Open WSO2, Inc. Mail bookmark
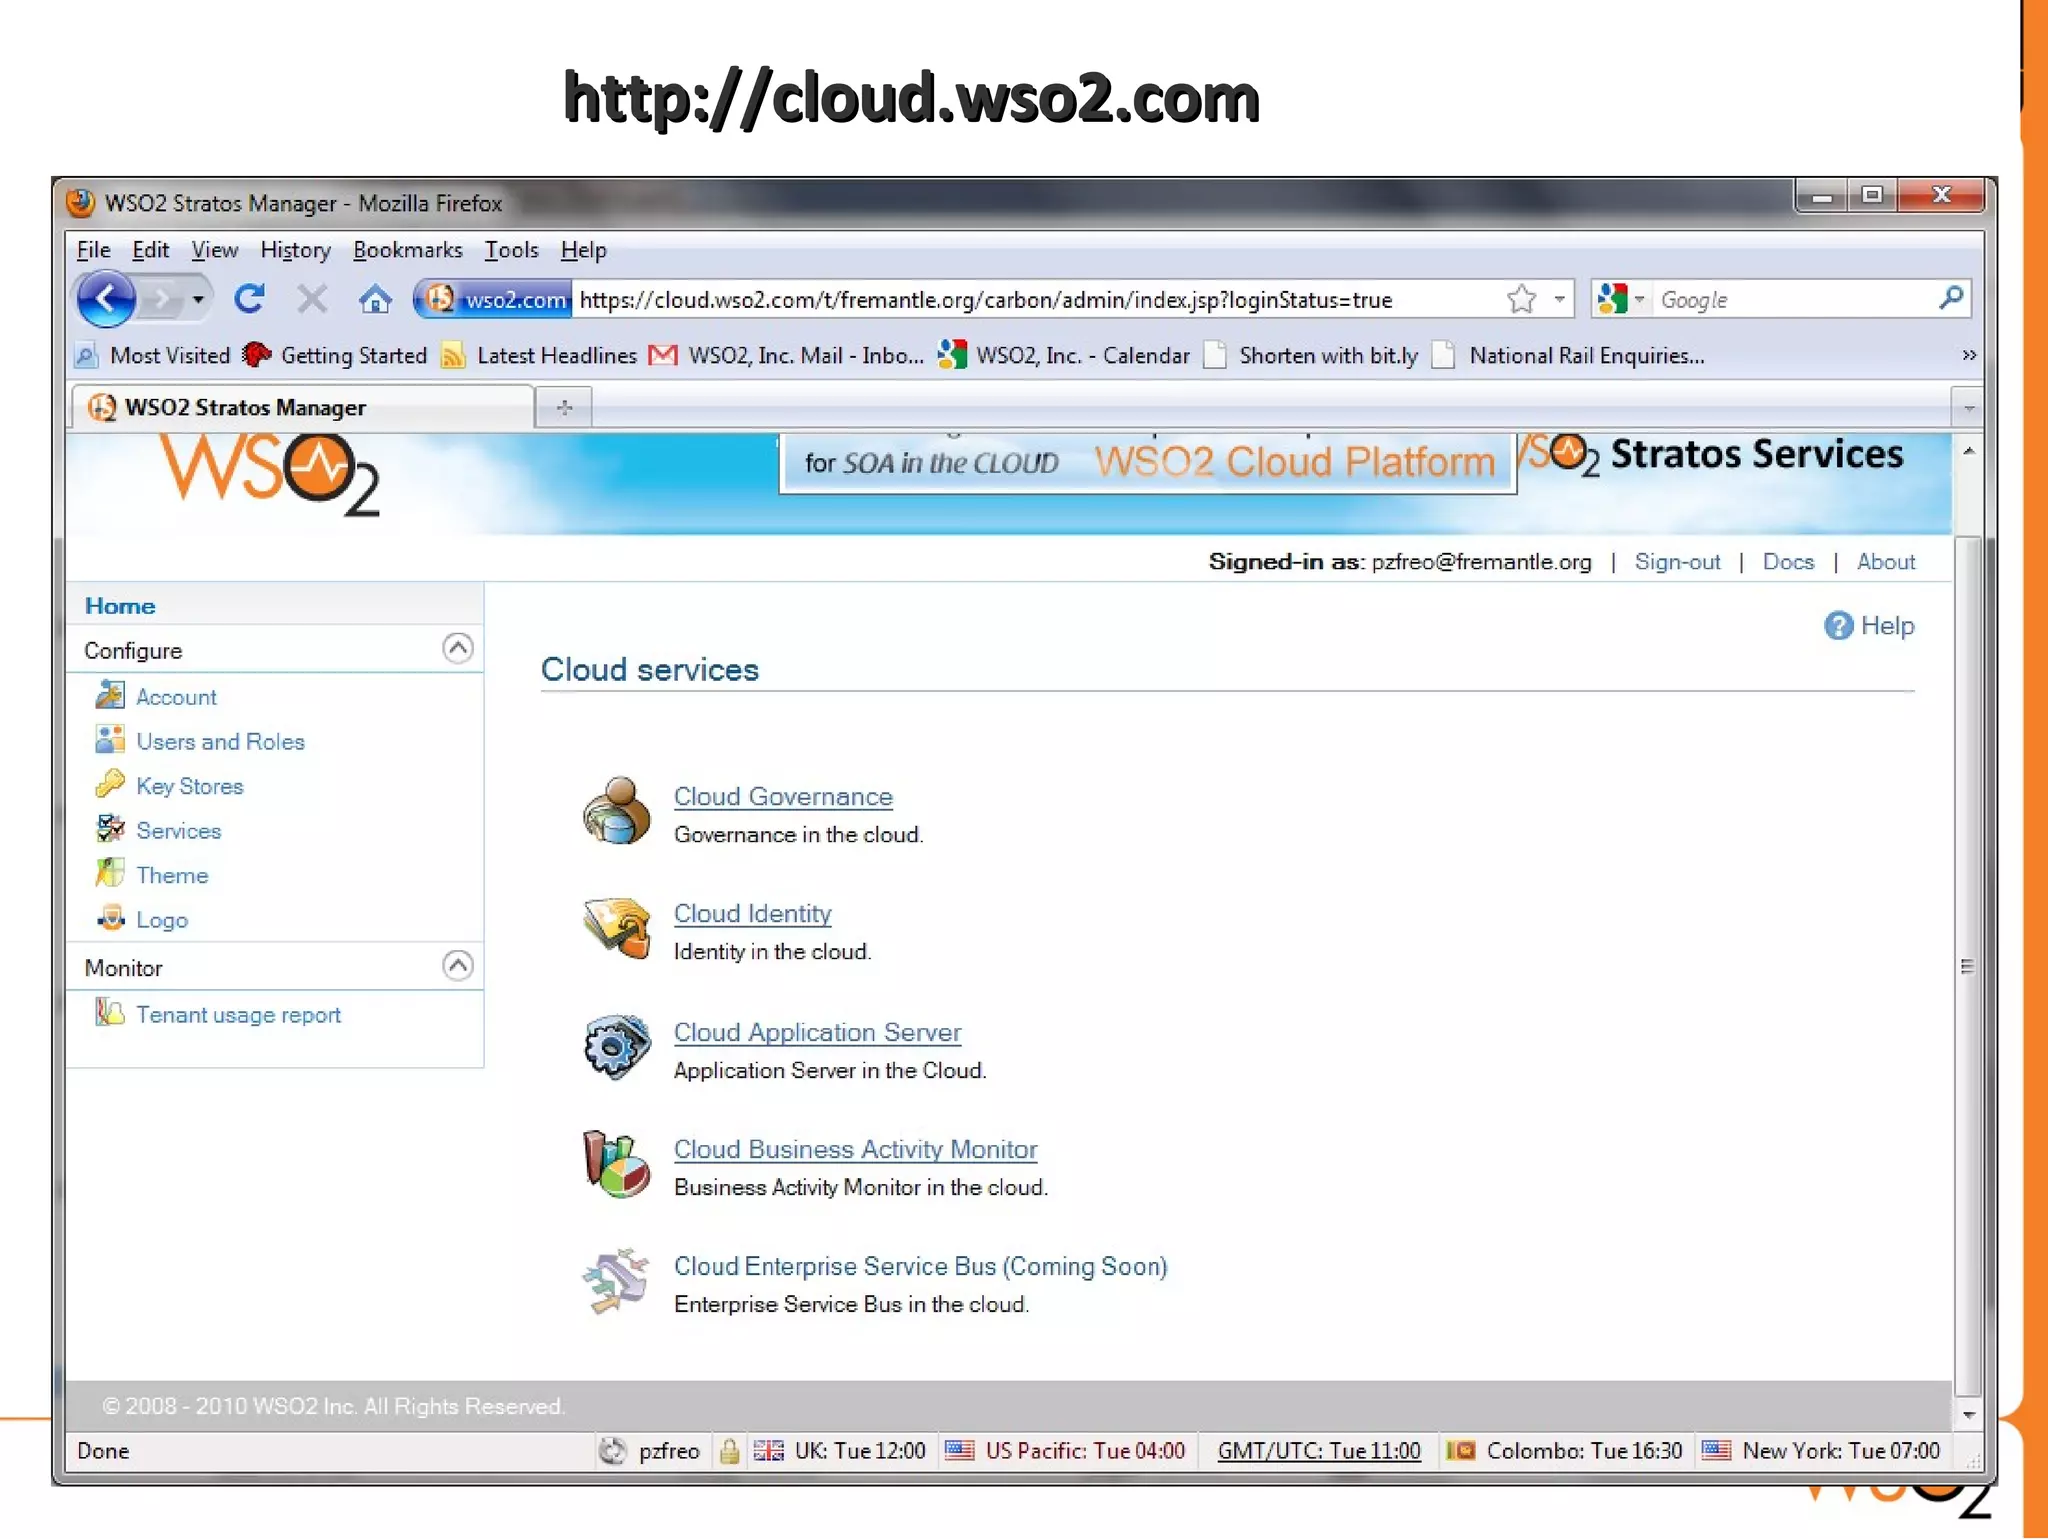 (x=786, y=355)
